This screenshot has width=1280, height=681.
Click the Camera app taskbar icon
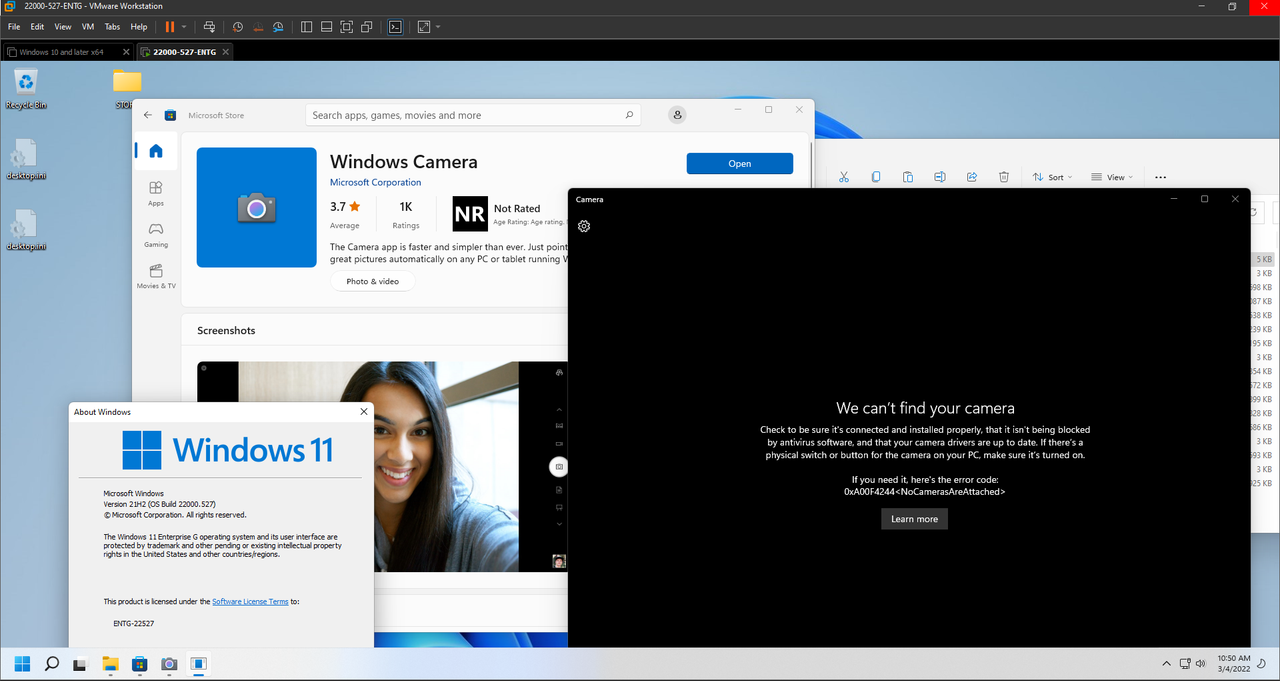tap(169, 663)
